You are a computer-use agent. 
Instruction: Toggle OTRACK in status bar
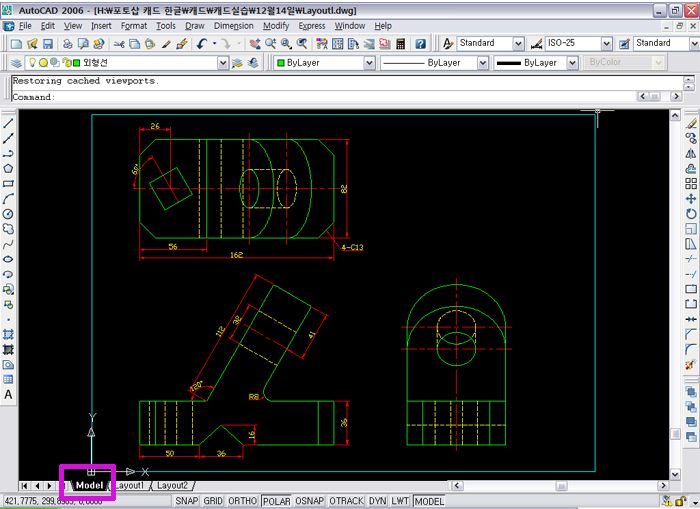tap(346, 501)
